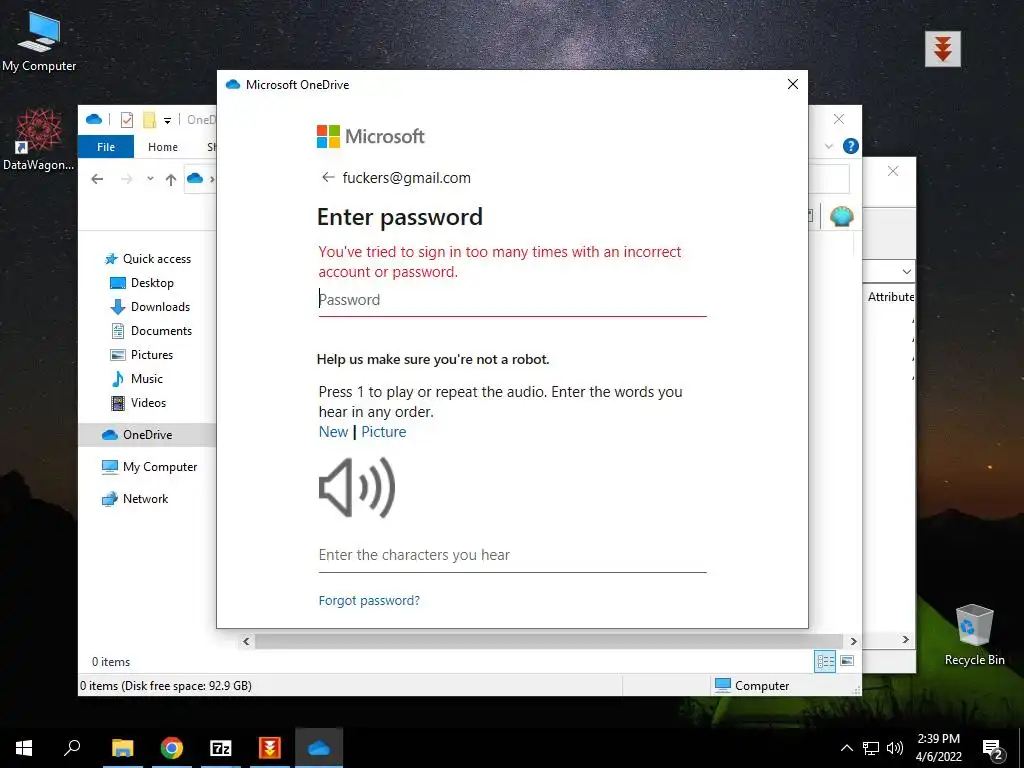Viewport: 1024px width, 768px height.
Task: Expand the dropdown in the rear window
Action: coord(906,271)
